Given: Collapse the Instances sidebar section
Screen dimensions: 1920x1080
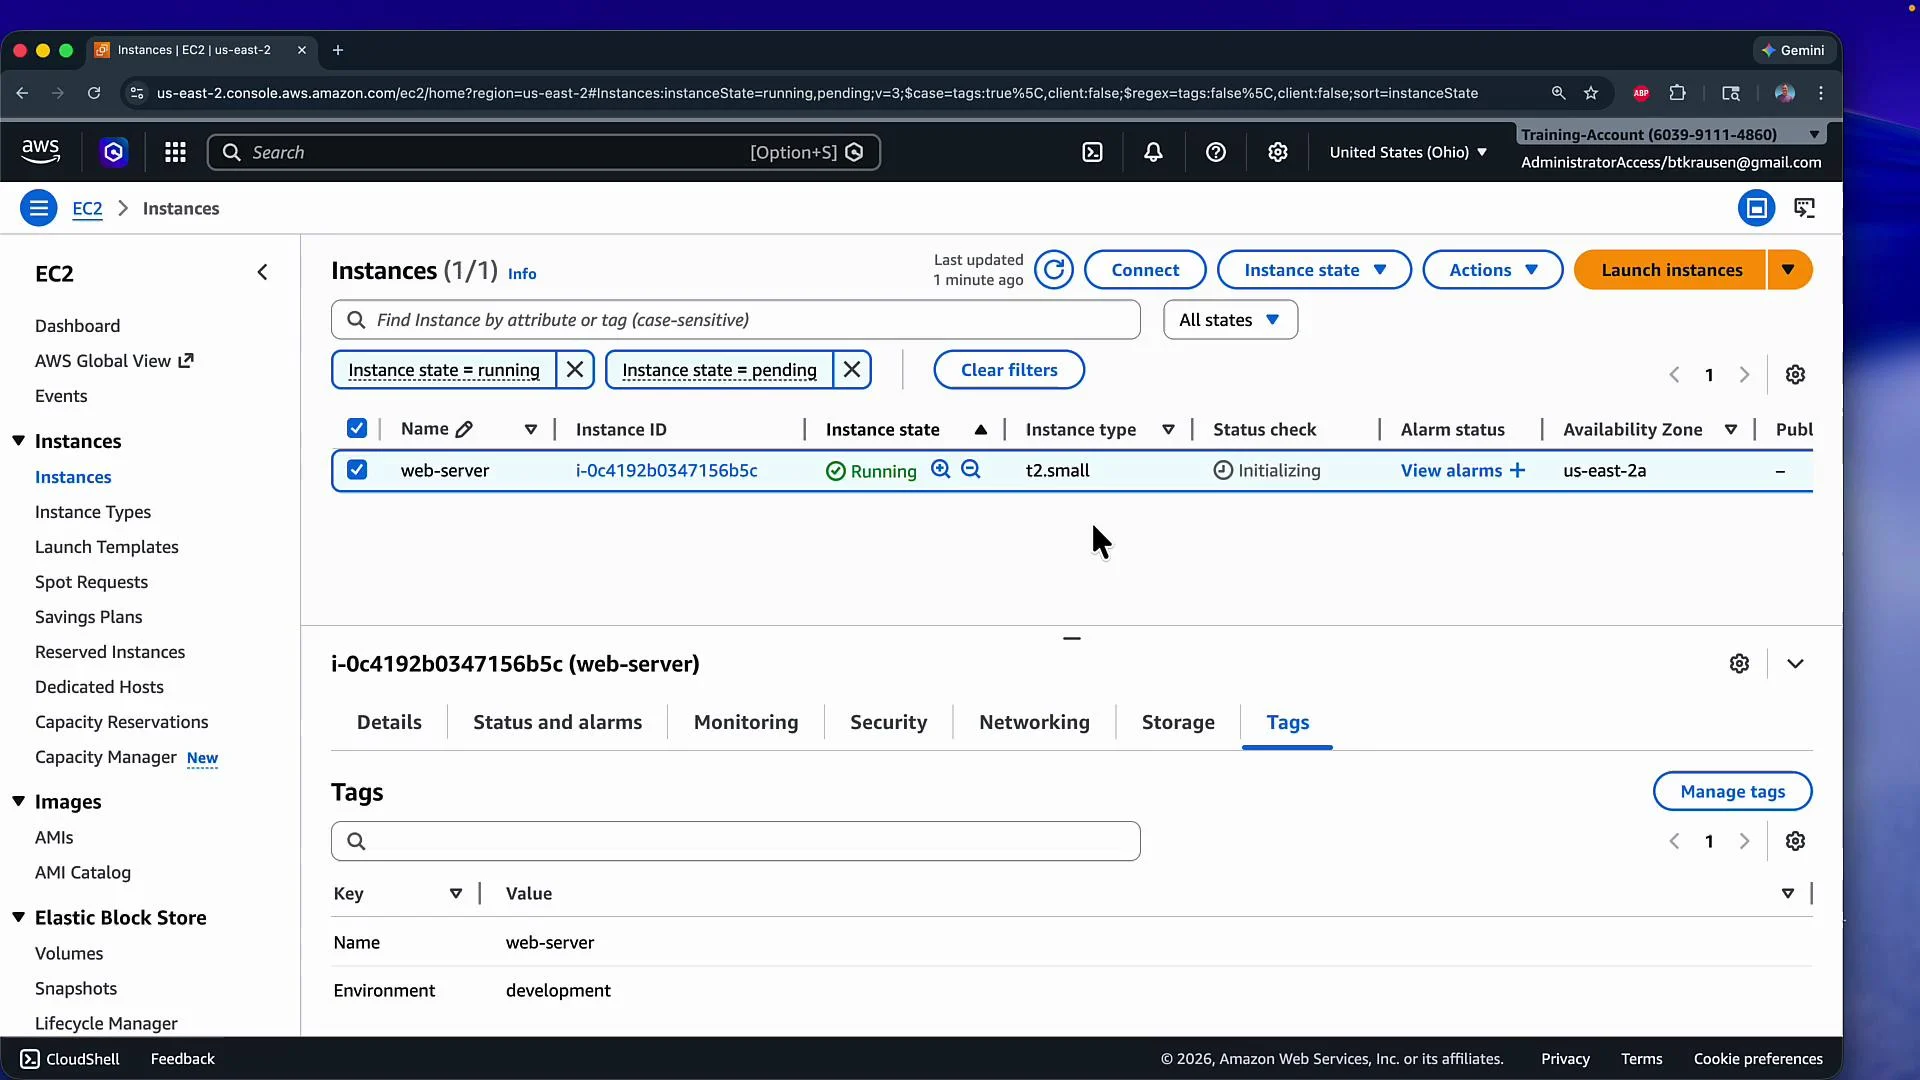Looking at the screenshot, I should tap(18, 441).
